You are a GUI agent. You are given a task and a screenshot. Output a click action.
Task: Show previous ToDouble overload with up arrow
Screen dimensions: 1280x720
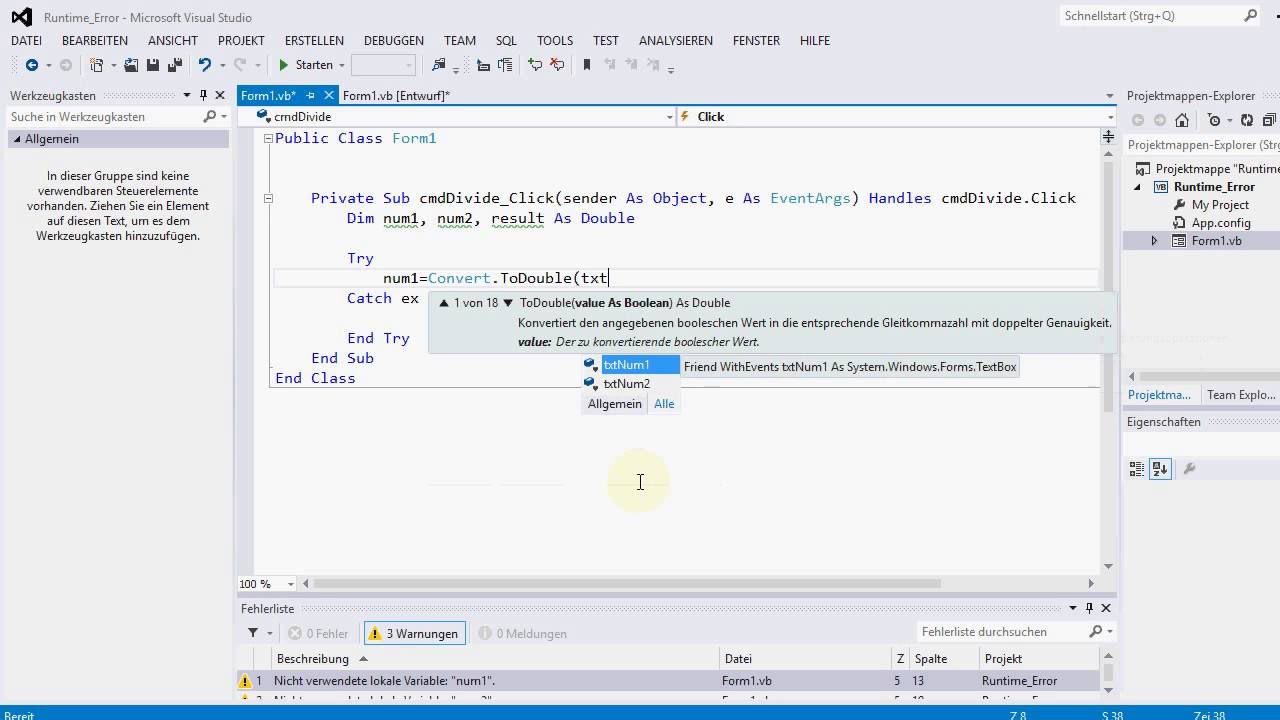tap(444, 303)
